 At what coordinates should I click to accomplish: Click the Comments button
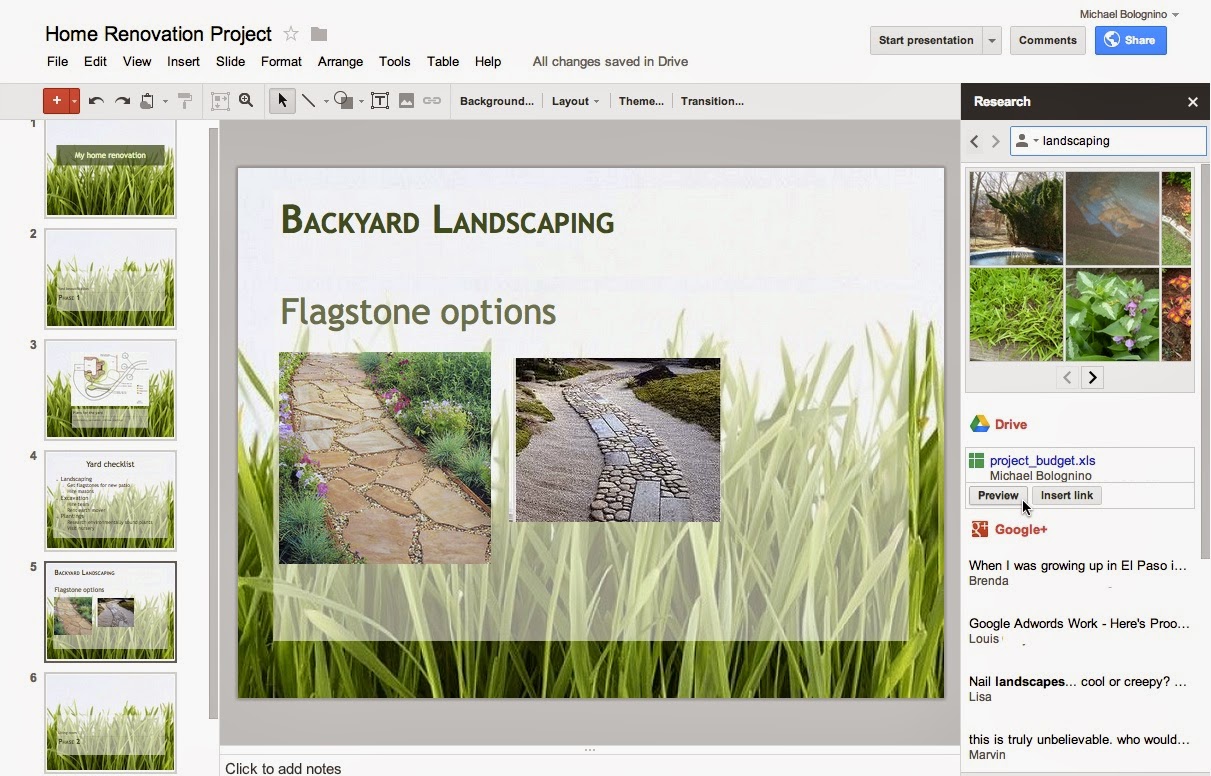(x=1048, y=40)
